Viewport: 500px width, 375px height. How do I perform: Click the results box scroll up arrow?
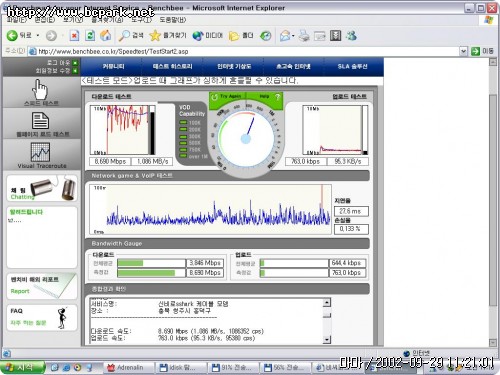[327, 303]
